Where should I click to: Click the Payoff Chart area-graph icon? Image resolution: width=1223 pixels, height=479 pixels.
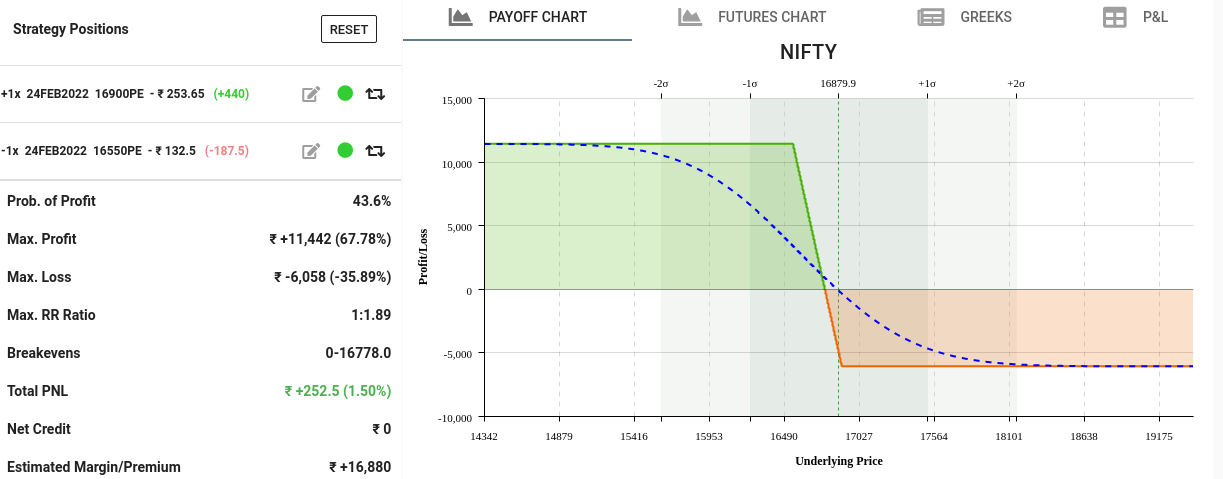(x=460, y=17)
